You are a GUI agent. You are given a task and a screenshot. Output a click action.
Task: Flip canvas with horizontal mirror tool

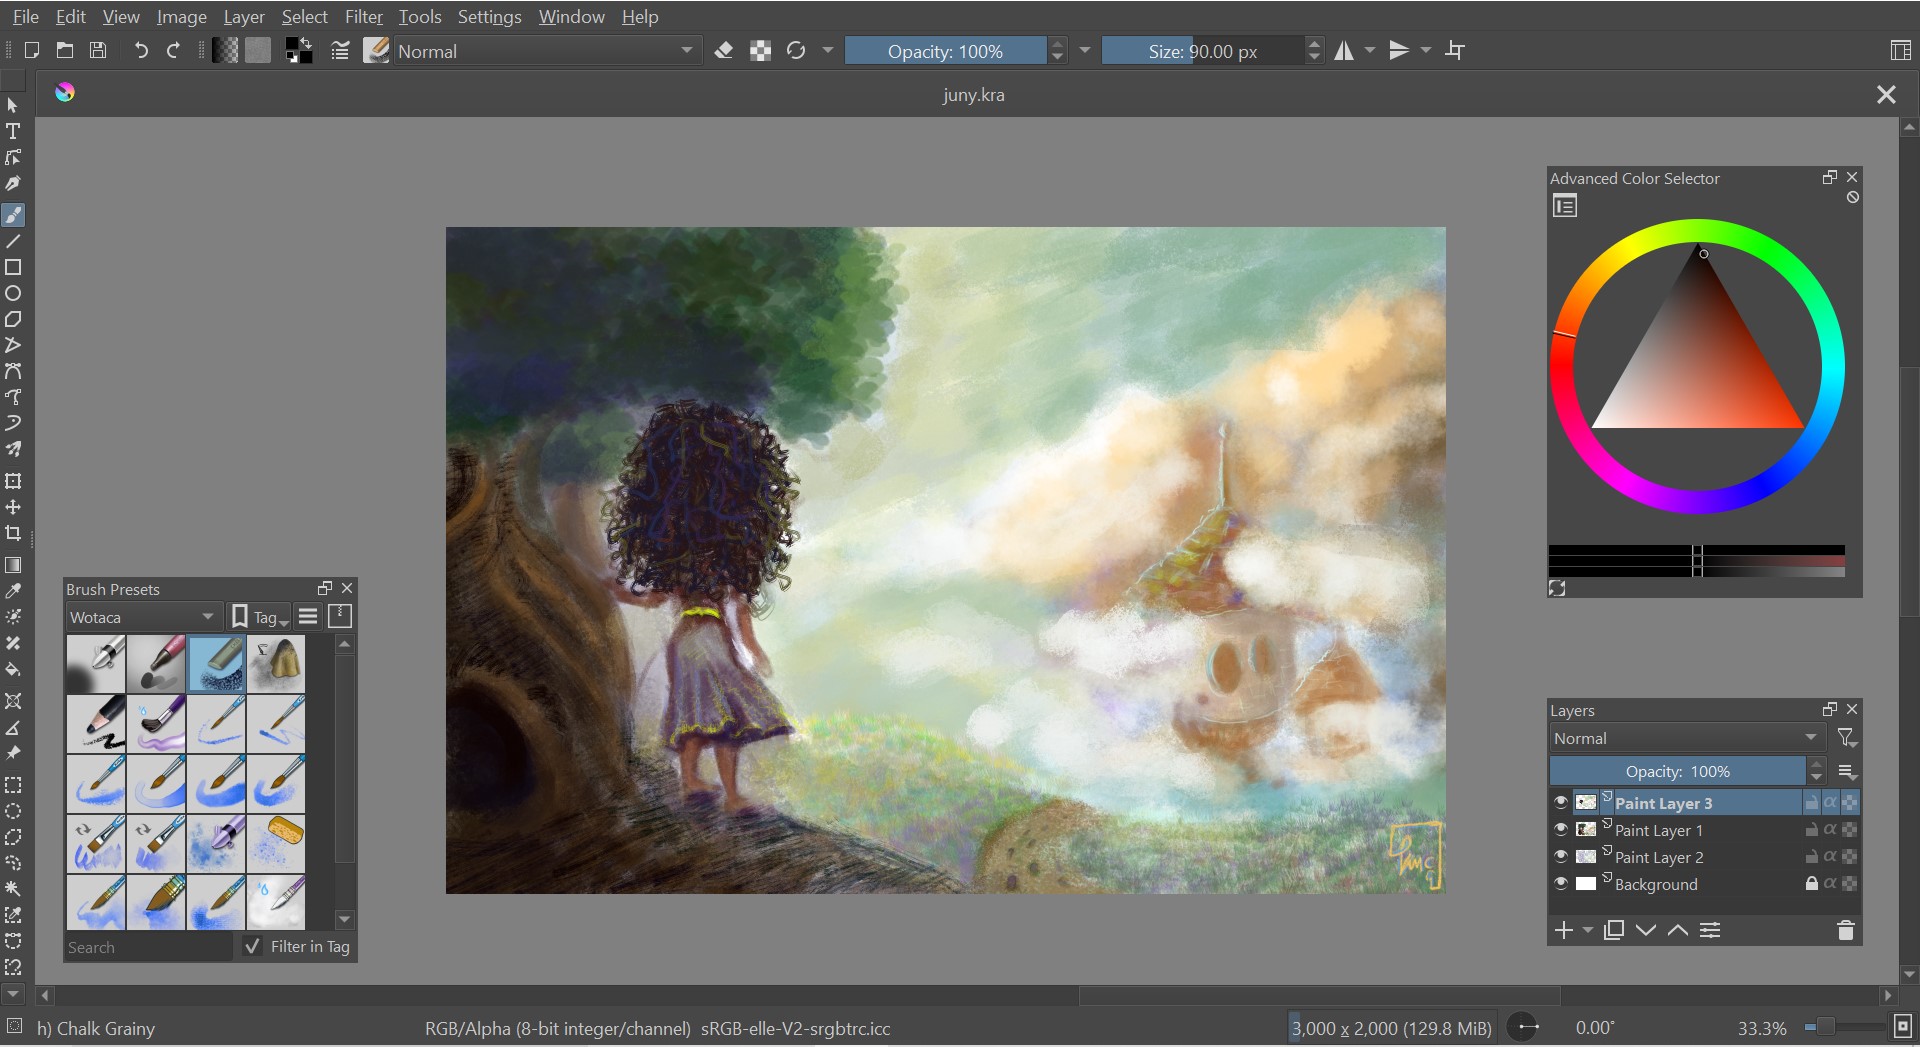[x=1344, y=50]
